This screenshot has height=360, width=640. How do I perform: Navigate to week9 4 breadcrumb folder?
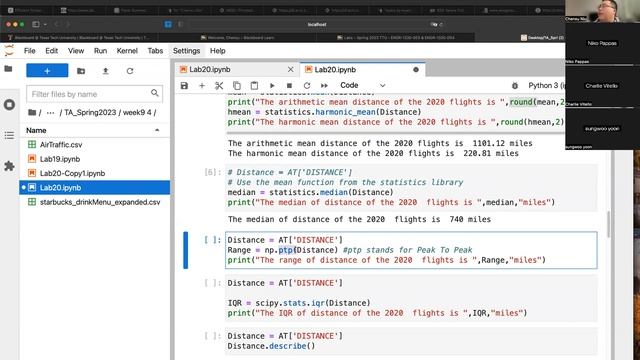click(138, 112)
